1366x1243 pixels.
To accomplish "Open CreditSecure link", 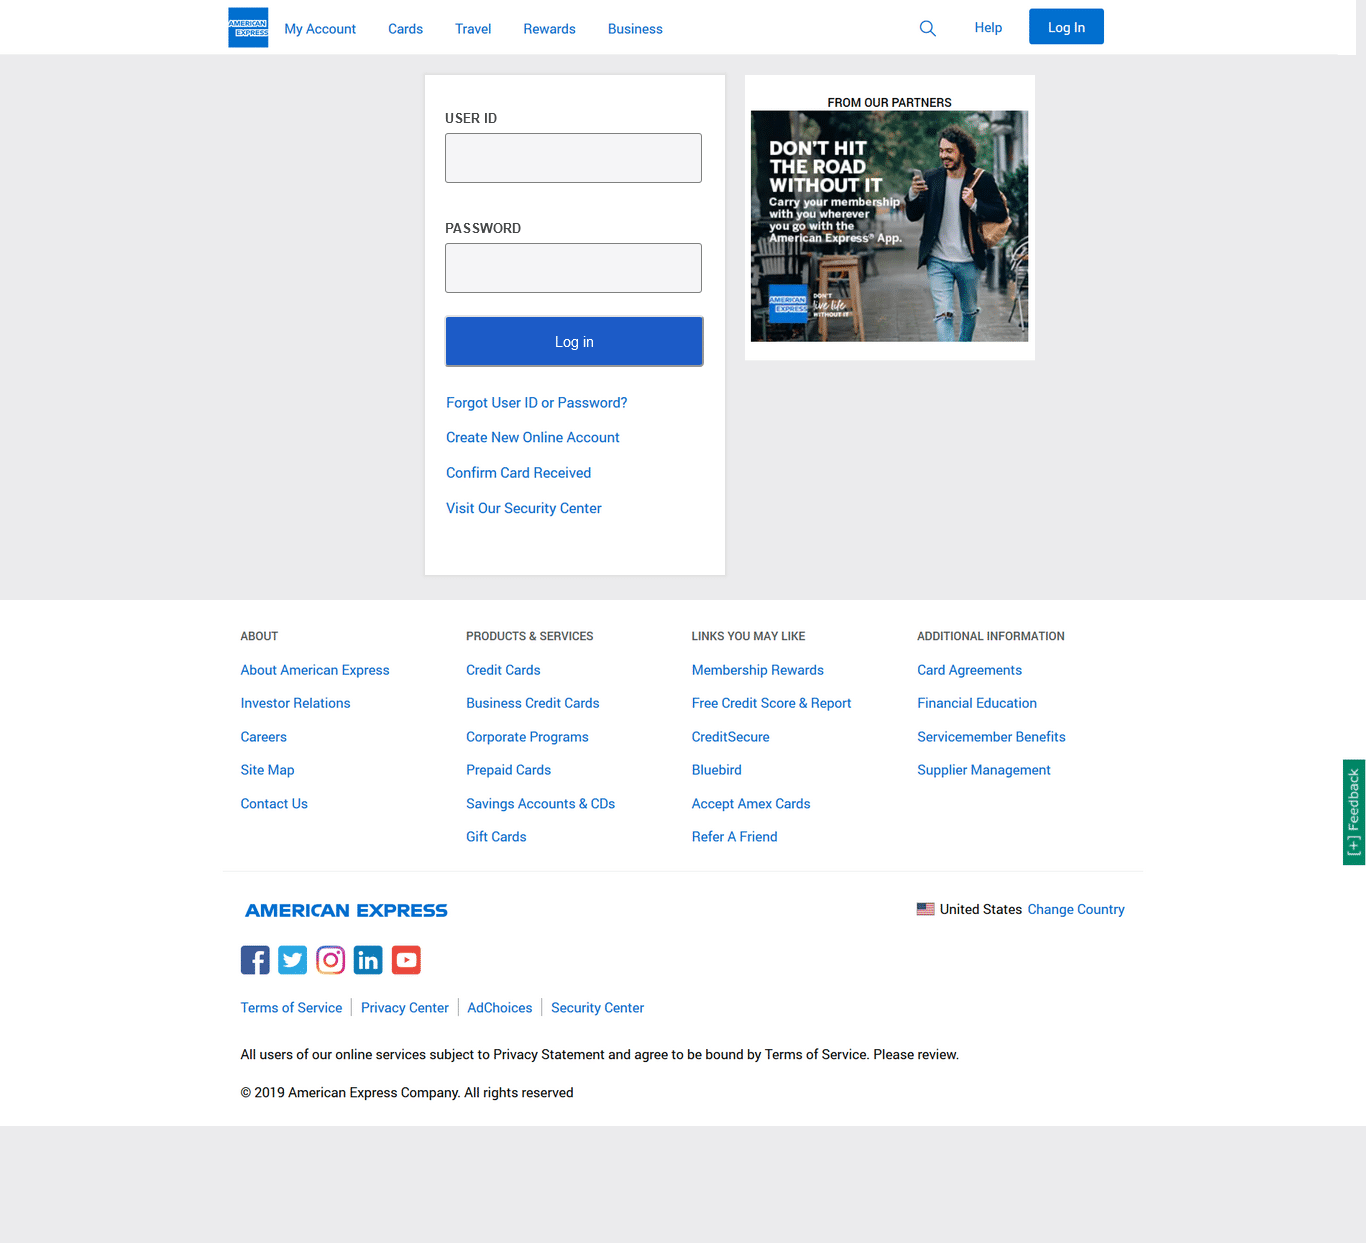I will pos(731,737).
